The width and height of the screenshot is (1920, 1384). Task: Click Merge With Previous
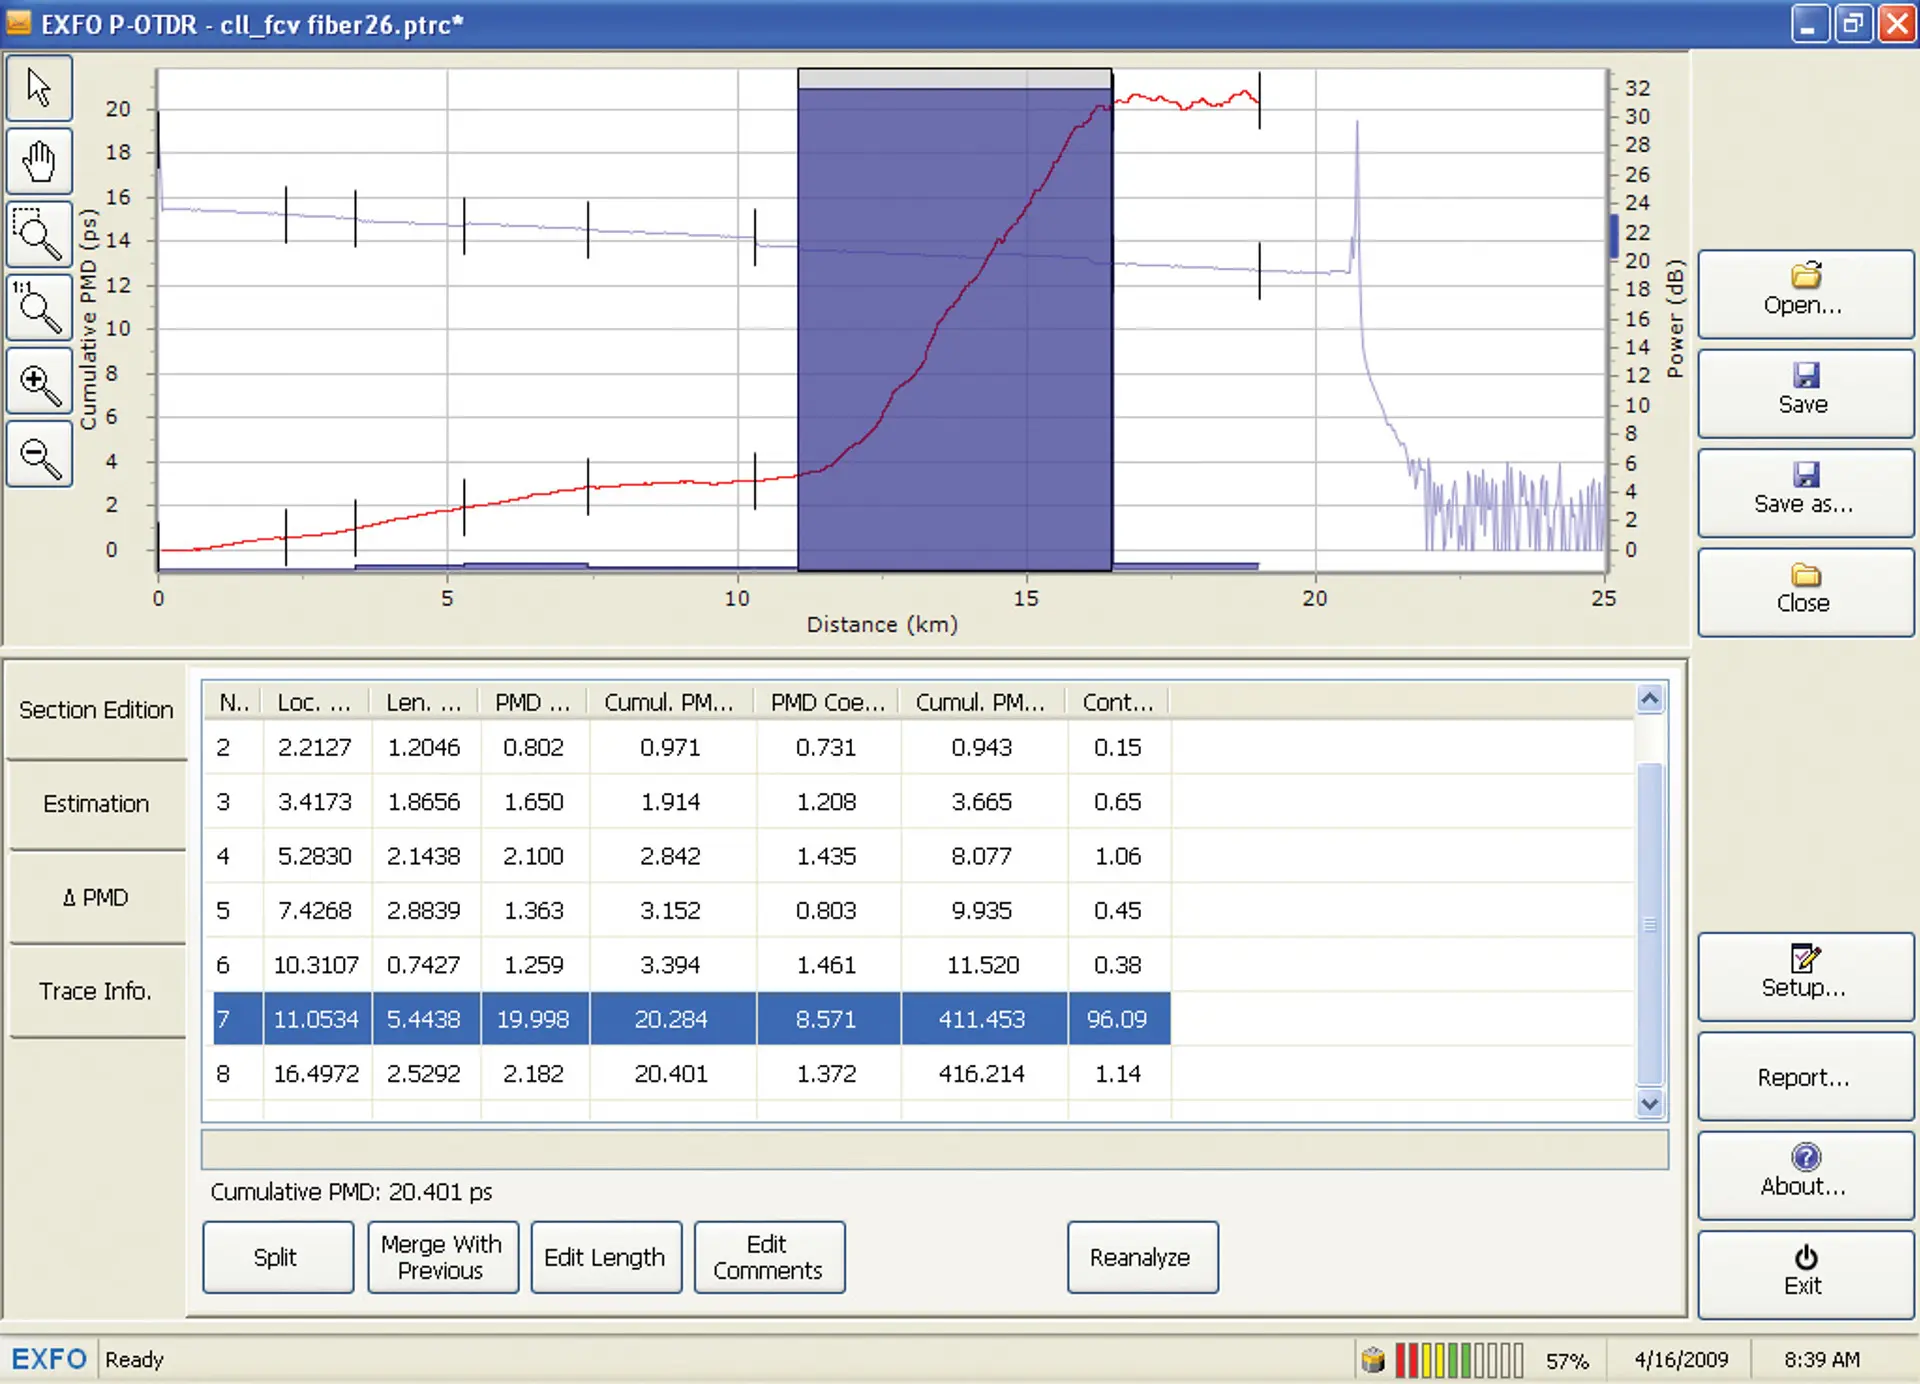pos(442,1257)
